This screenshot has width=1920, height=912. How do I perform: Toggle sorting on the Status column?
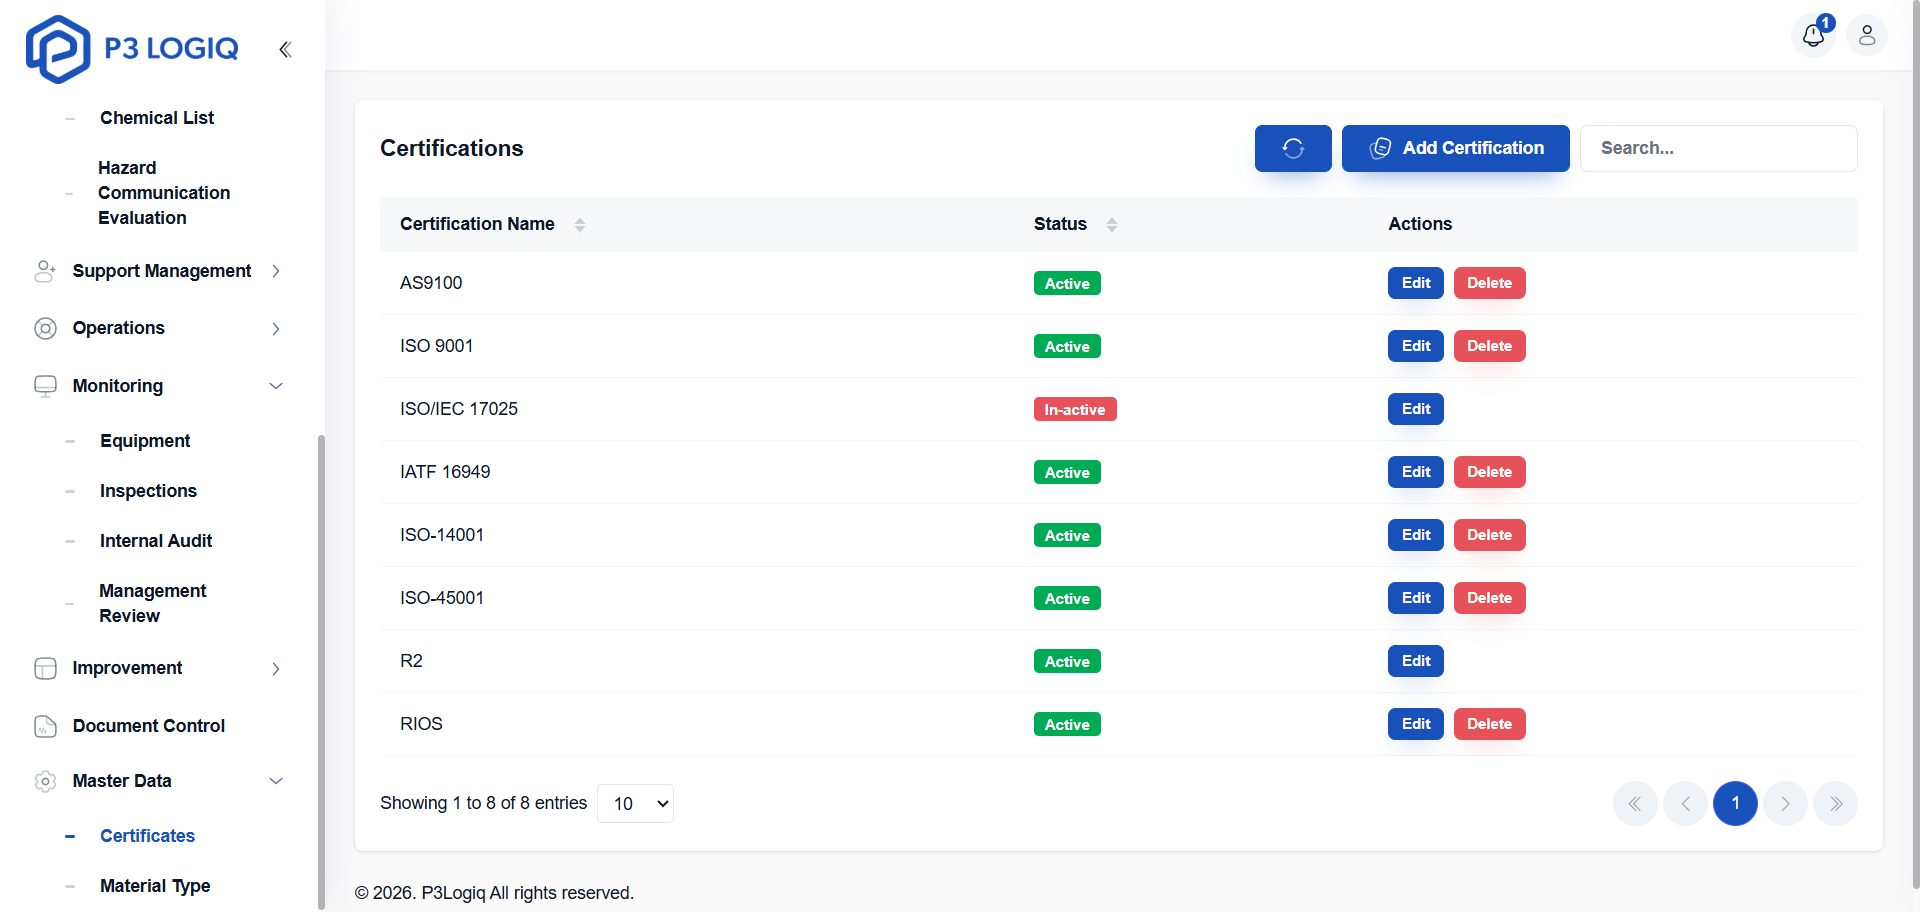click(1112, 225)
